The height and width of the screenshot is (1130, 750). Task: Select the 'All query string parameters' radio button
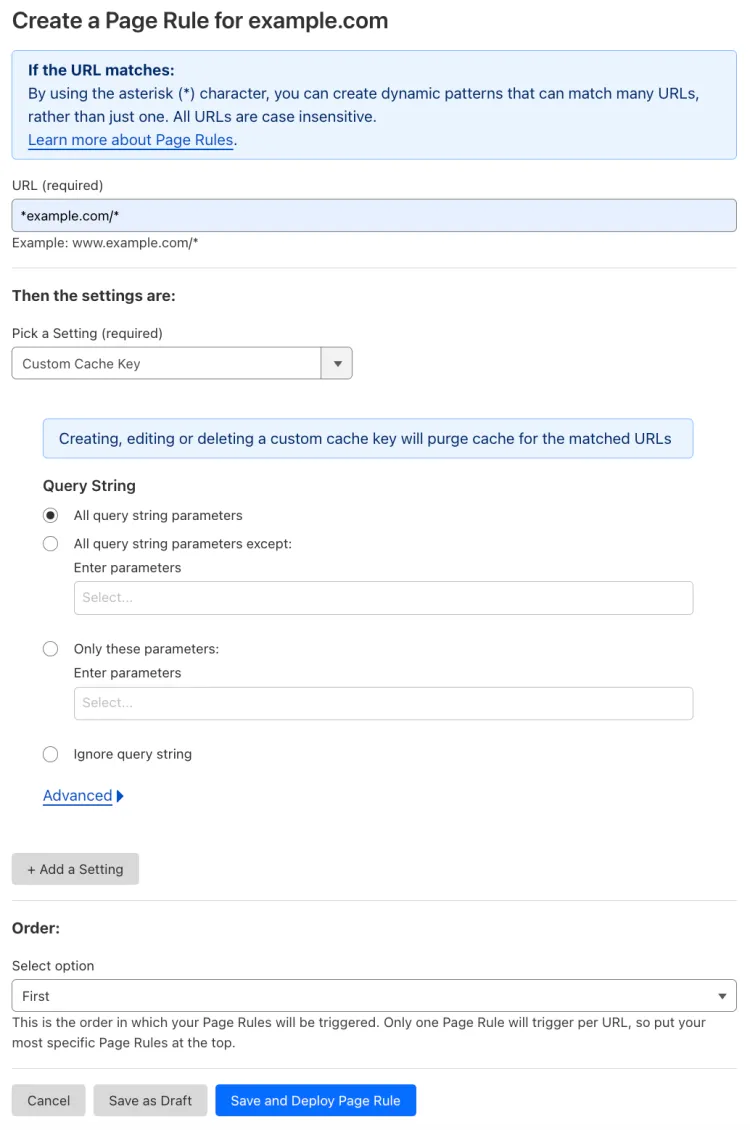coord(50,515)
